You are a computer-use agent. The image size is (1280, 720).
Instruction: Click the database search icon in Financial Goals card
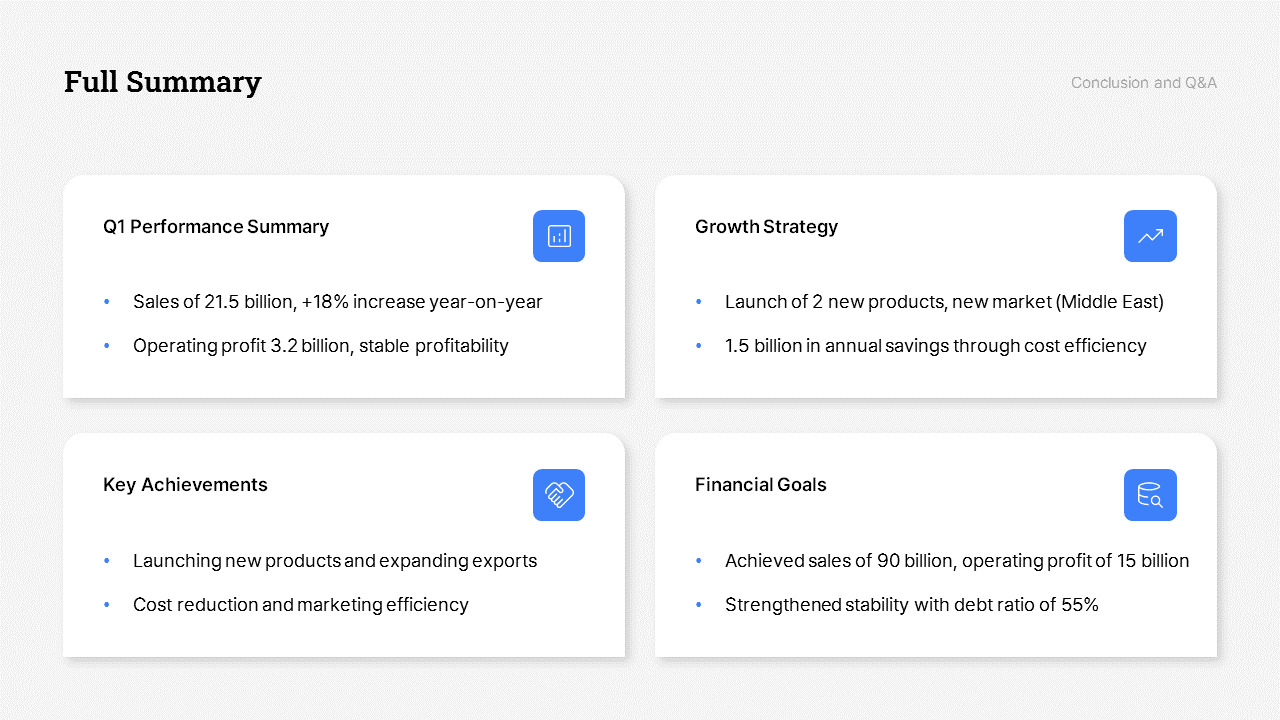[x=1150, y=495]
